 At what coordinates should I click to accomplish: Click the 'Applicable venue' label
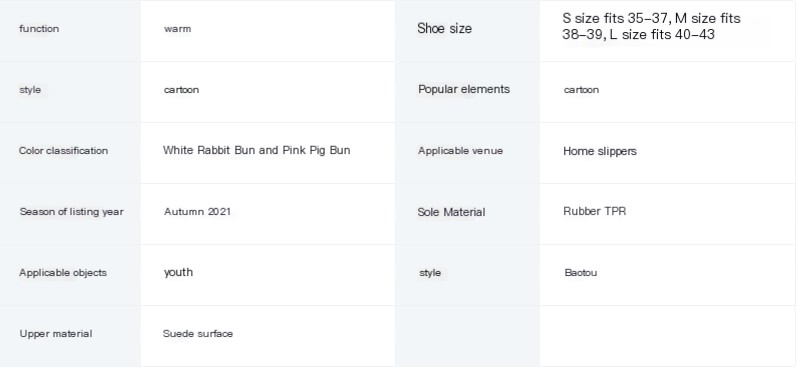(x=461, y=151)
